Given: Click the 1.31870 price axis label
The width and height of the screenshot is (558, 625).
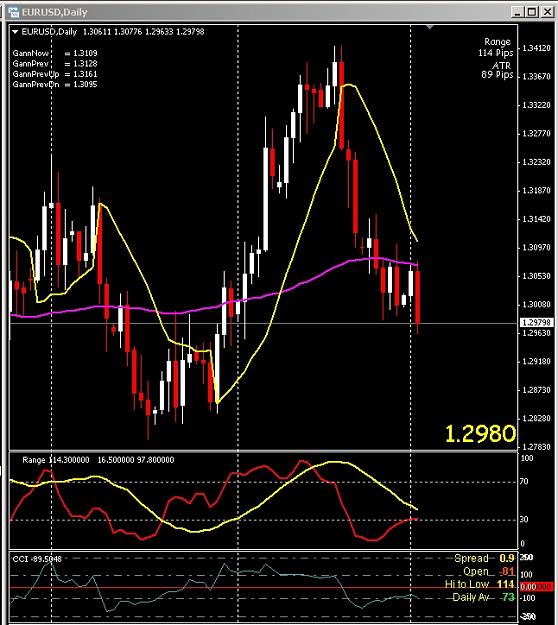Looking at the screenshot, I should click(x=536, y=191).
